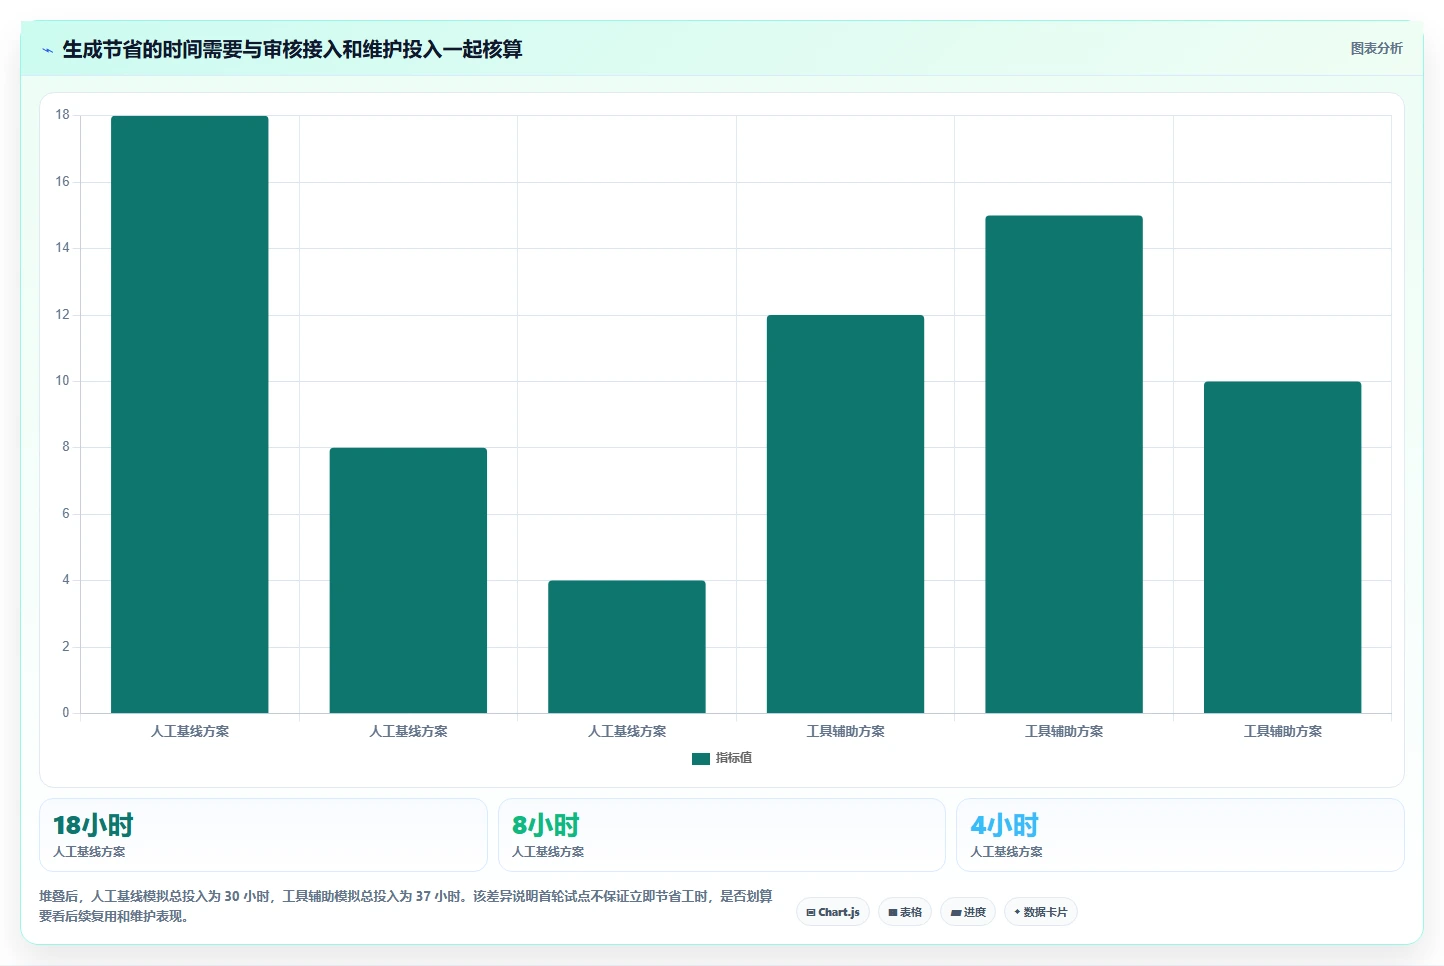Screen dimensions: 1444x966
Task: Click the 表格 tag
Action: [905, 912]
